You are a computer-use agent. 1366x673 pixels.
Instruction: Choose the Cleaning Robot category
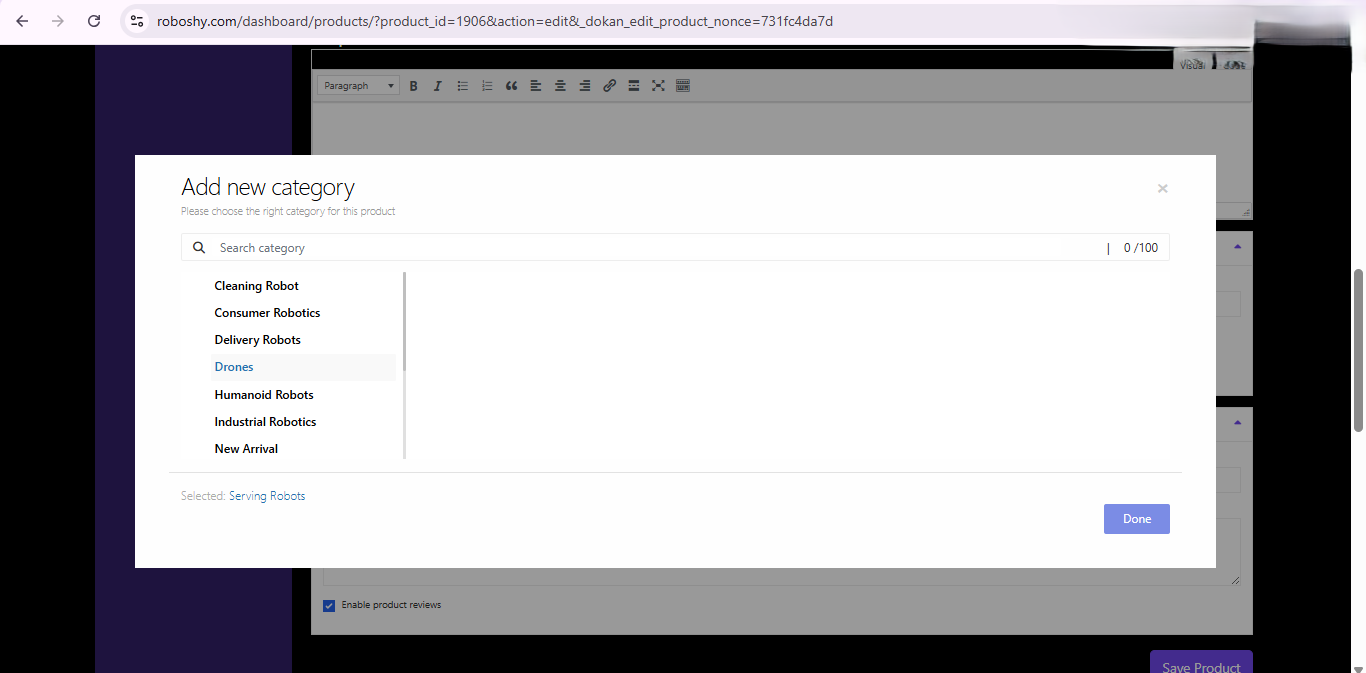[x=256, y=286]
